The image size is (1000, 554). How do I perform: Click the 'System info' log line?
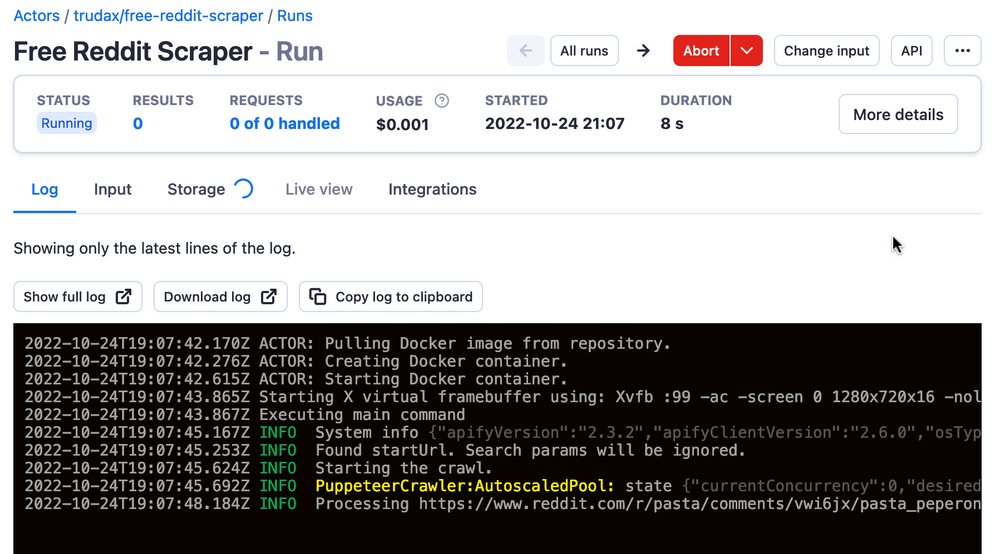[503, 433]
